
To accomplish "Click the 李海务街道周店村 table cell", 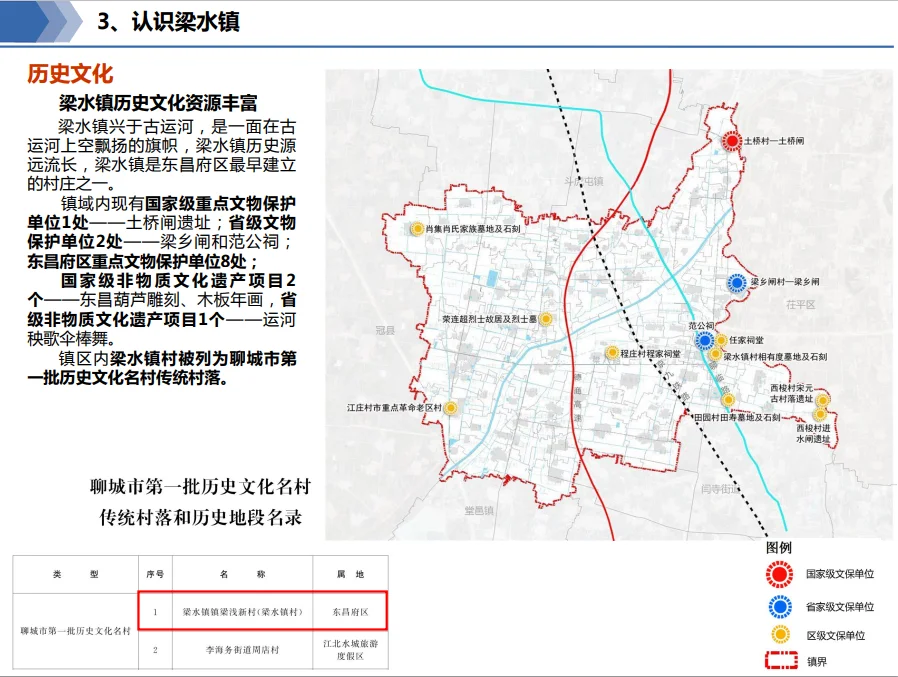I will (x=242, y=650).
